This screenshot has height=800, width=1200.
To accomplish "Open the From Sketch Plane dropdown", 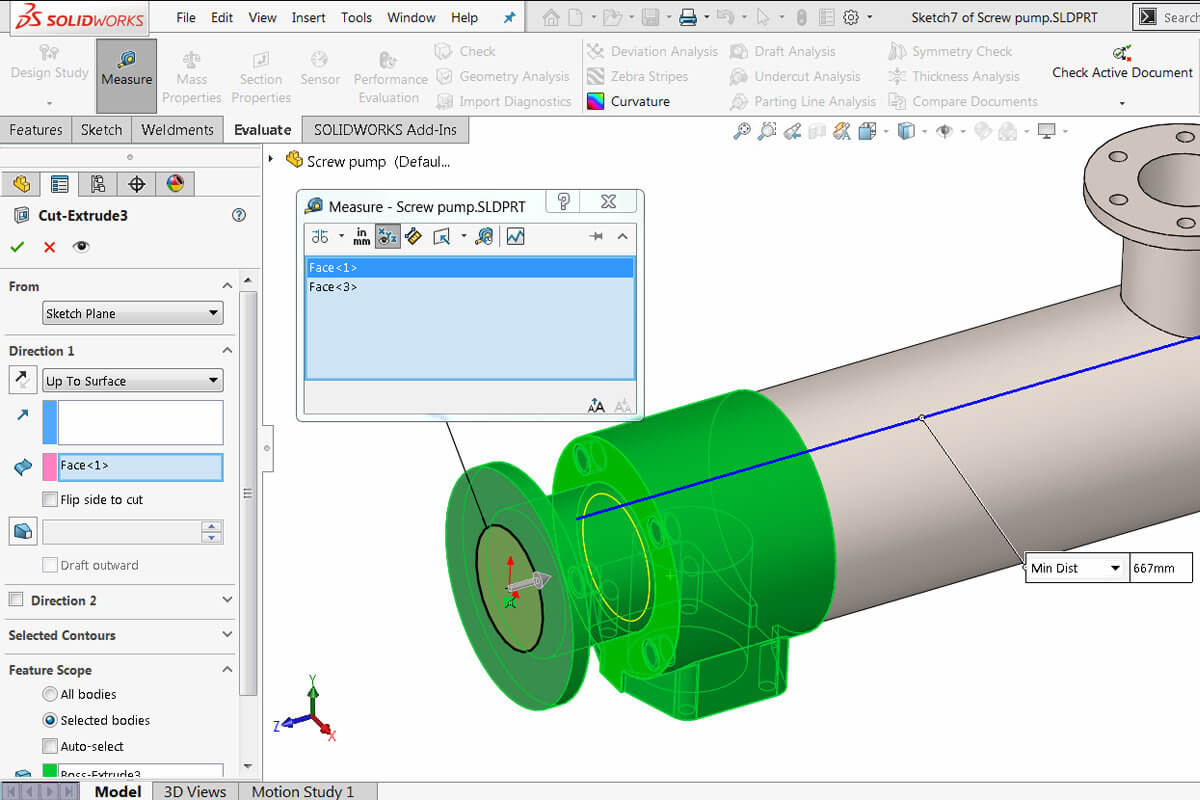I will coord(133,313).
